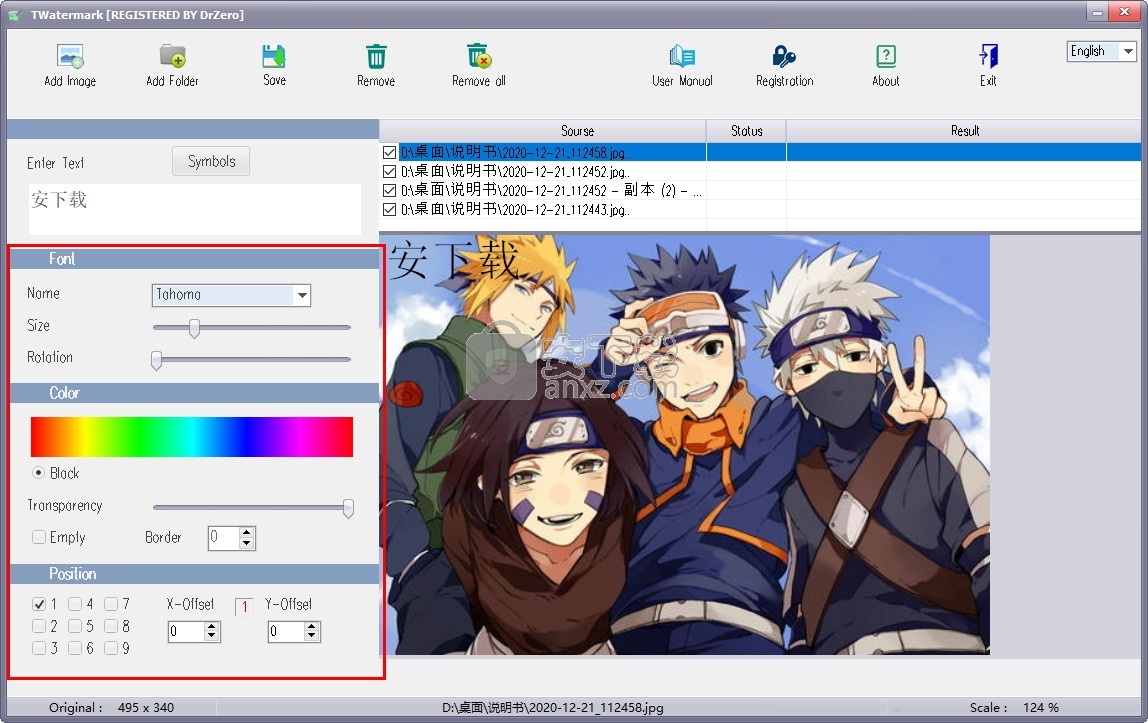The height and width of the screenshot is (723, 1148).
Task: Click the Symbols button
Action: point(211,161)
